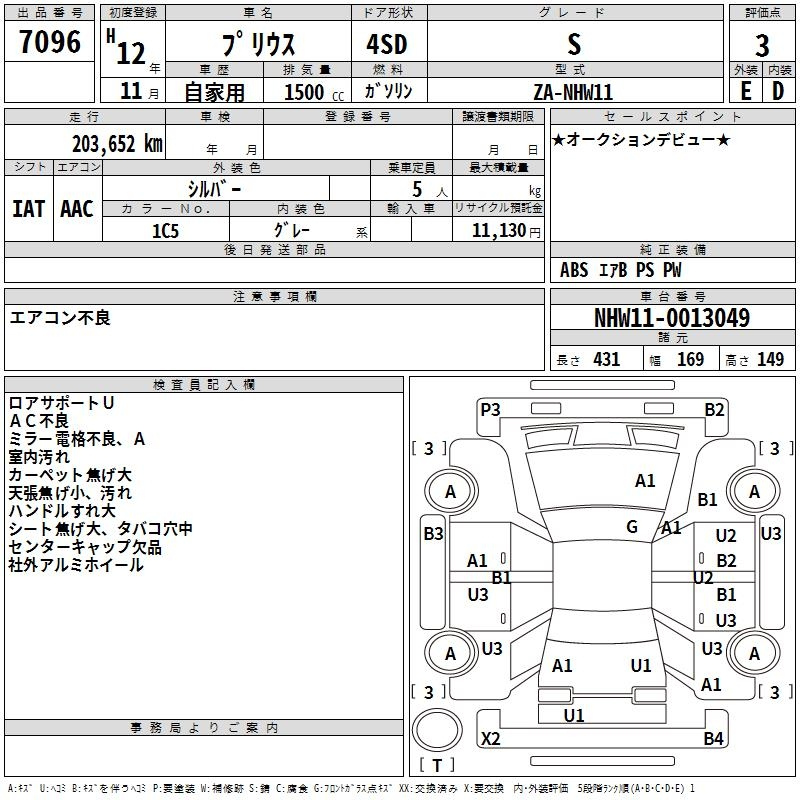
Task: Click the upper-right tire circle marked A
Action: click(754, 491)
